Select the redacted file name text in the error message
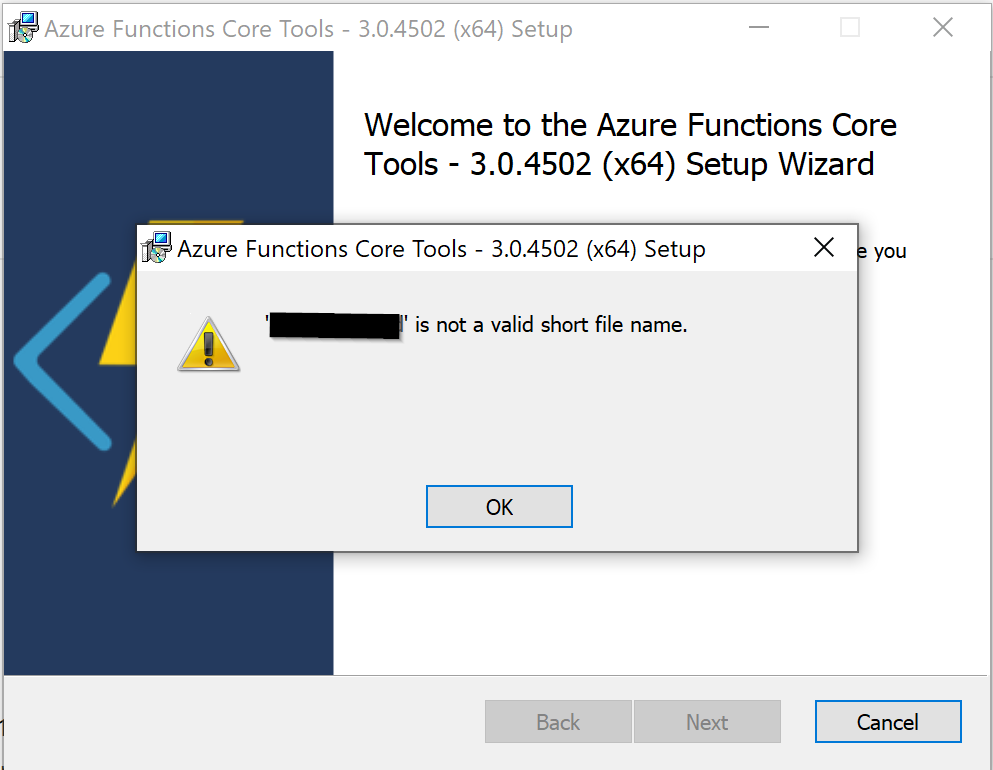Viewport: 993px width, 770px height. tap(333, 324)
